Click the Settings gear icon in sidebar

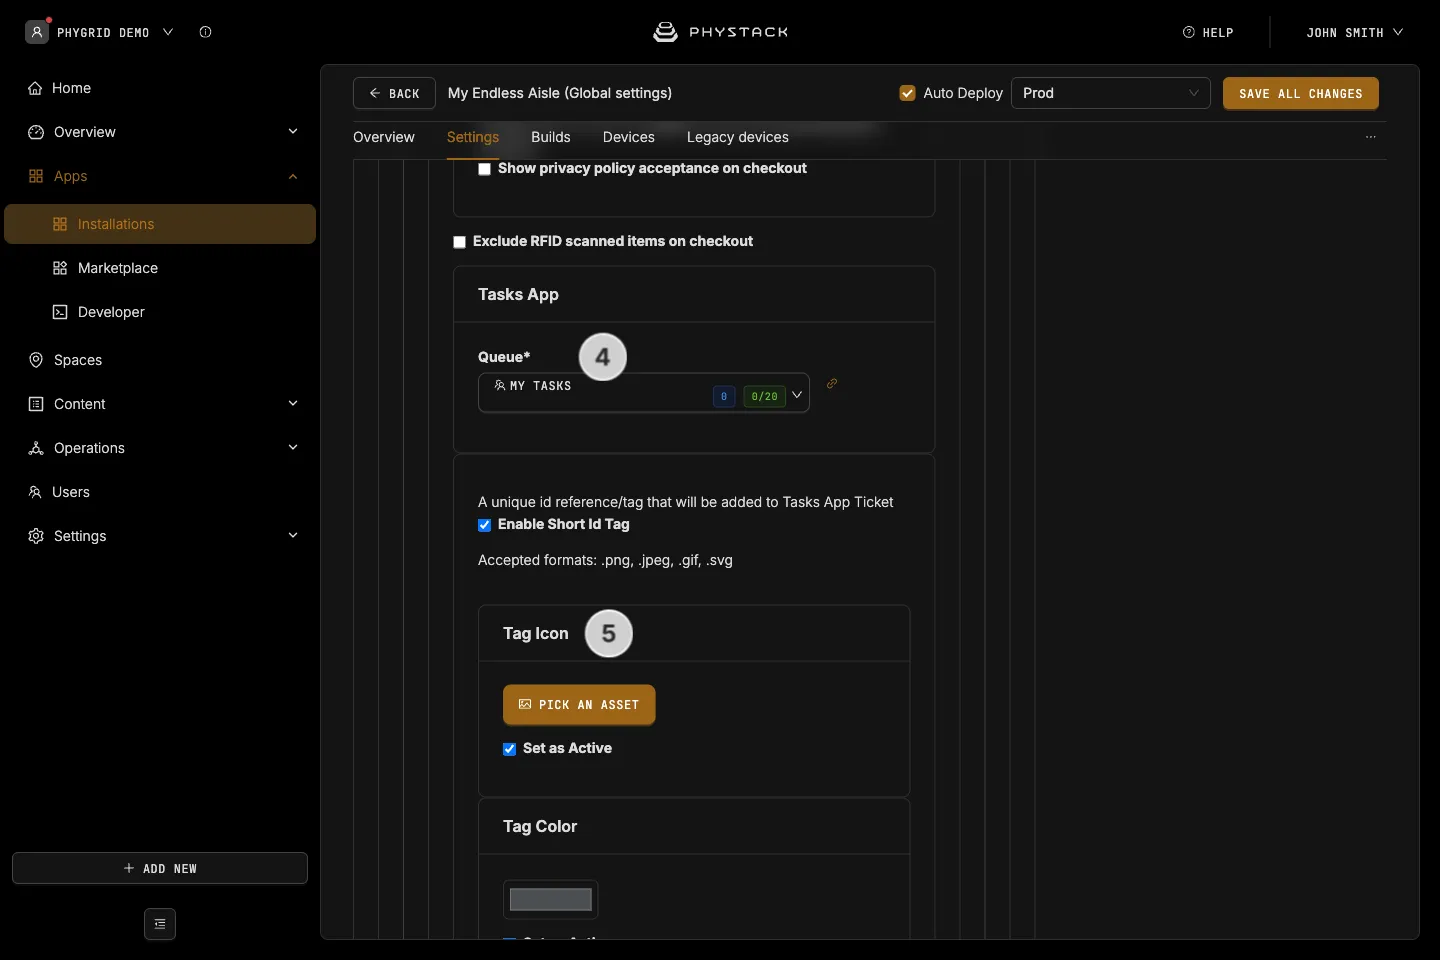pyautogui.click(x=36, y=536)
